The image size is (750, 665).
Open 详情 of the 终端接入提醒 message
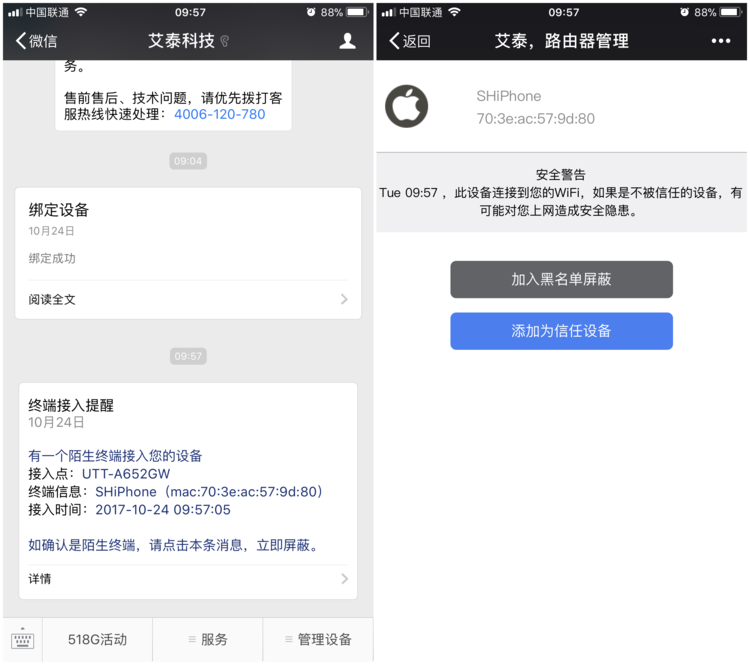pyautogui.click(x=188, y=579)
